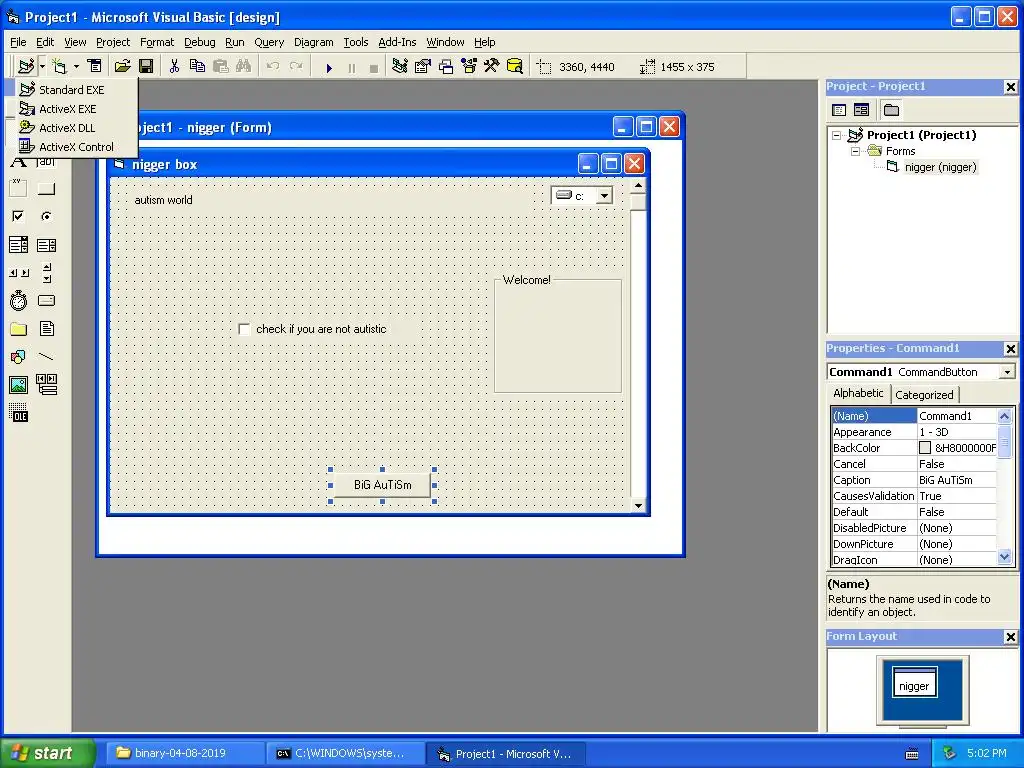Screen dimensions: 1024x768
Task: Click the Form Layout Window toolbar icon
Action: pyautogui.click(x=446, y=66)
